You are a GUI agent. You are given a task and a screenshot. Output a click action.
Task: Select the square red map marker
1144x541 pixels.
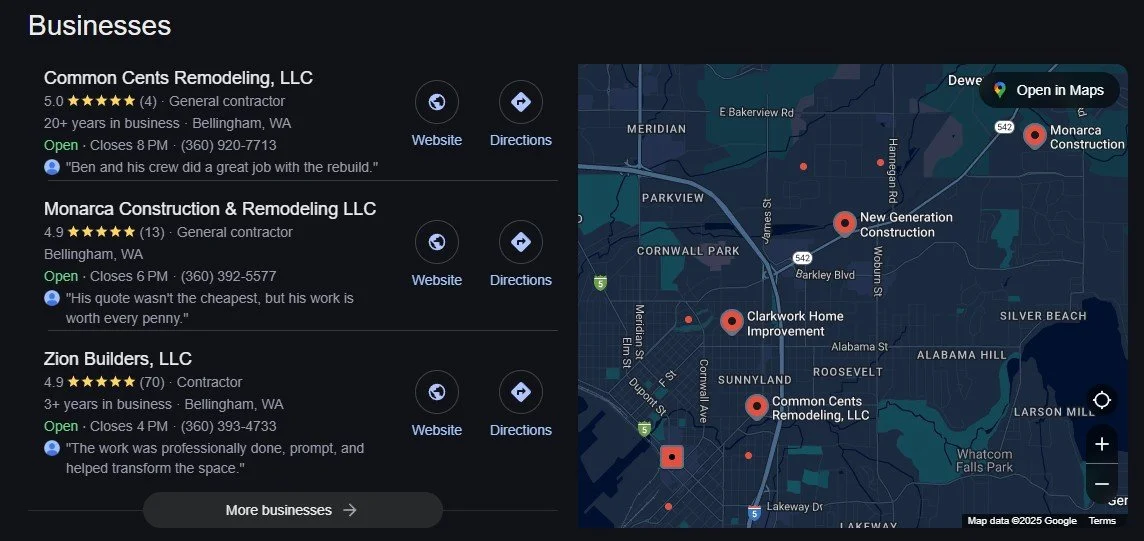pyautogui.click(x=672, y=457)
